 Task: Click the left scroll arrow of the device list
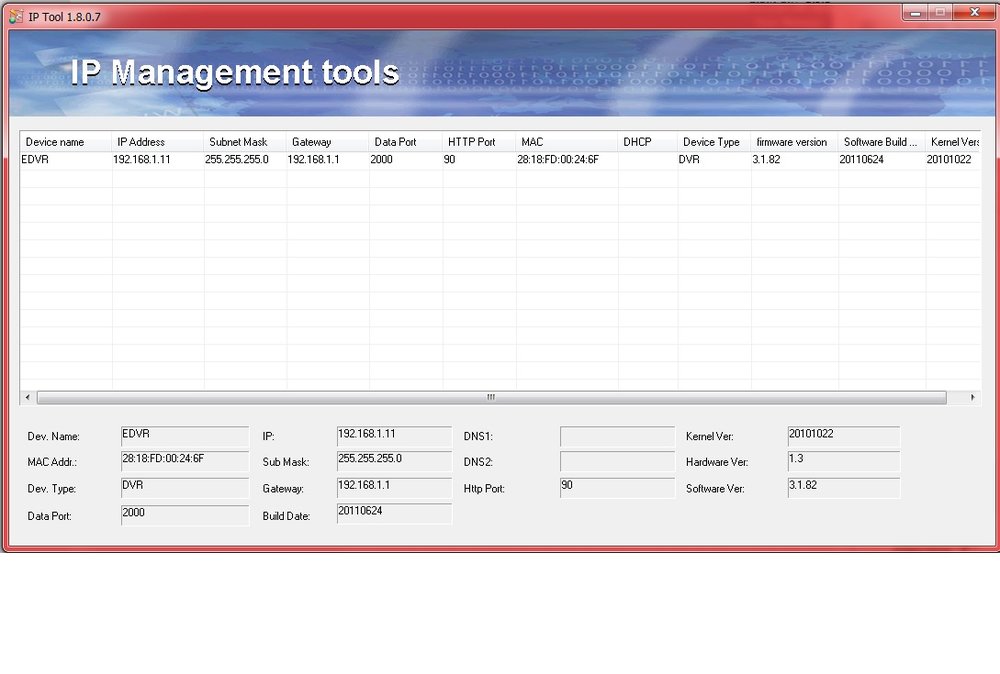coord(27,397)
